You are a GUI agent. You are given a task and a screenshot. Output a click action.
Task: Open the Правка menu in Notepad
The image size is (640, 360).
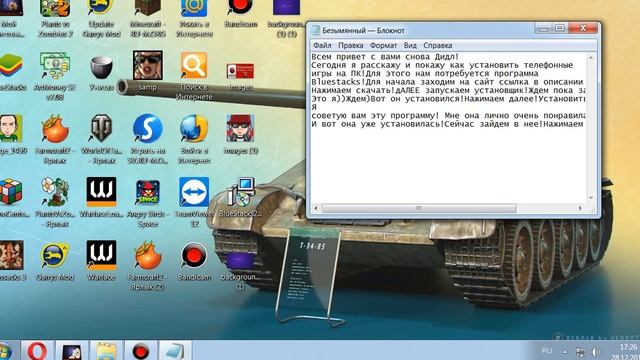click(351, 45)
